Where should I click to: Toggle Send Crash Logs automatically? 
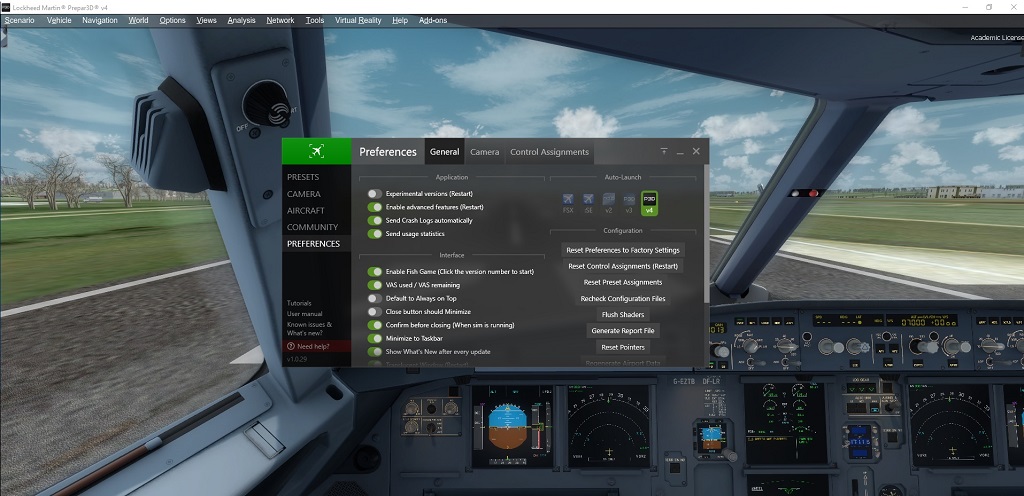pyautogui.click(x=375, y=221)
